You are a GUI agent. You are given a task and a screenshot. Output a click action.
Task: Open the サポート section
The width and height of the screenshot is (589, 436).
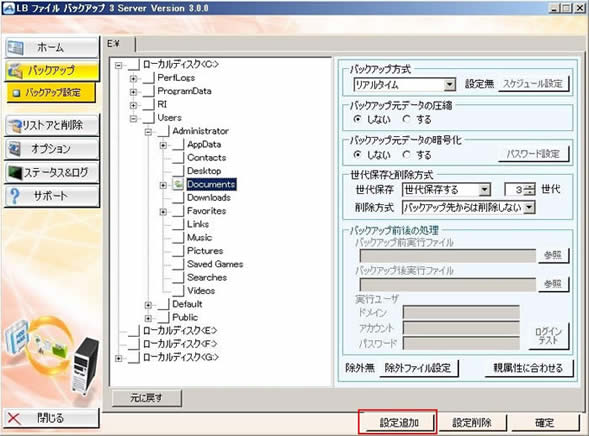point(52,196)
